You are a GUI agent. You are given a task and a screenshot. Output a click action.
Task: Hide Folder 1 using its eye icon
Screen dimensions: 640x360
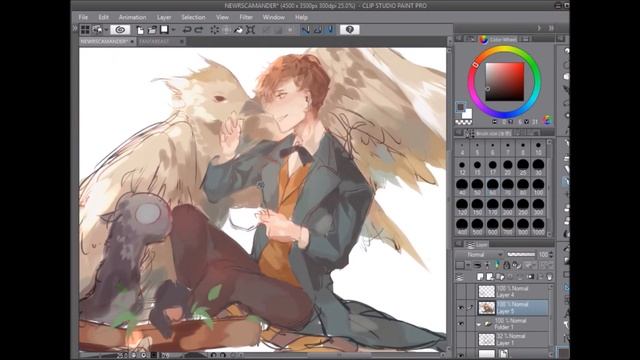[461, 324]
